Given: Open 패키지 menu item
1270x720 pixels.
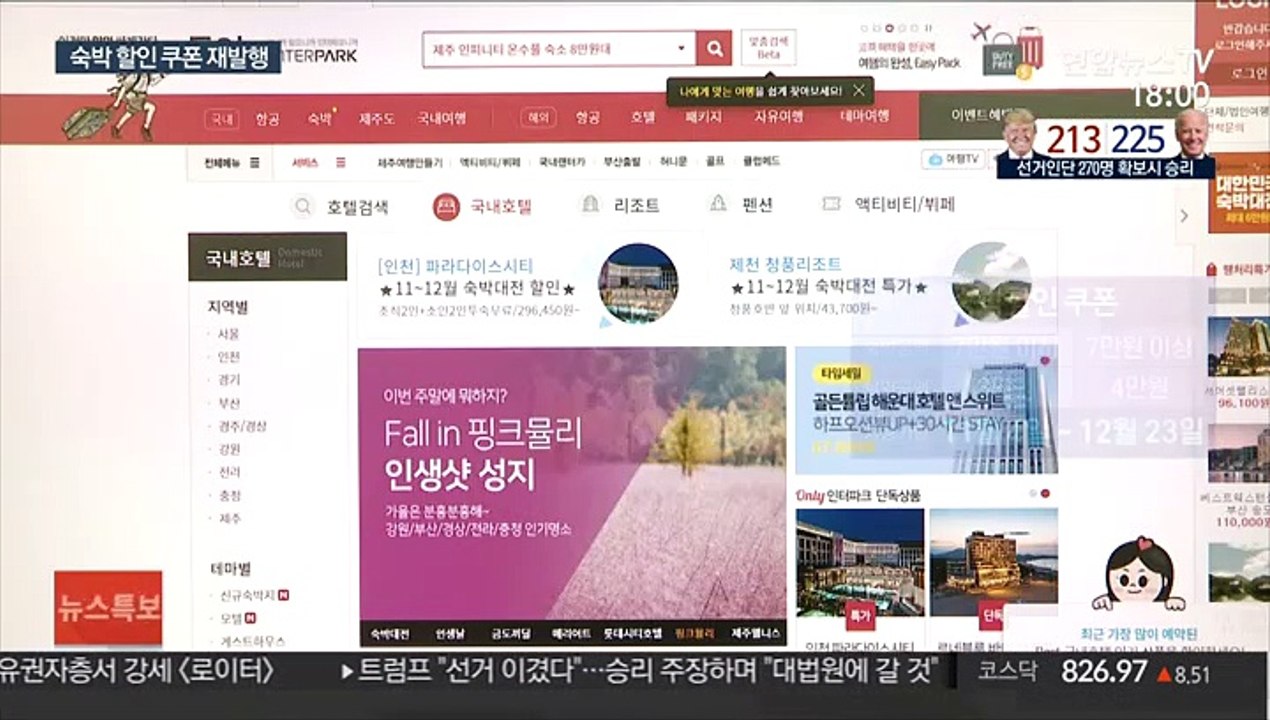Looking at the screenshot, I should click(x=703, y=118).
